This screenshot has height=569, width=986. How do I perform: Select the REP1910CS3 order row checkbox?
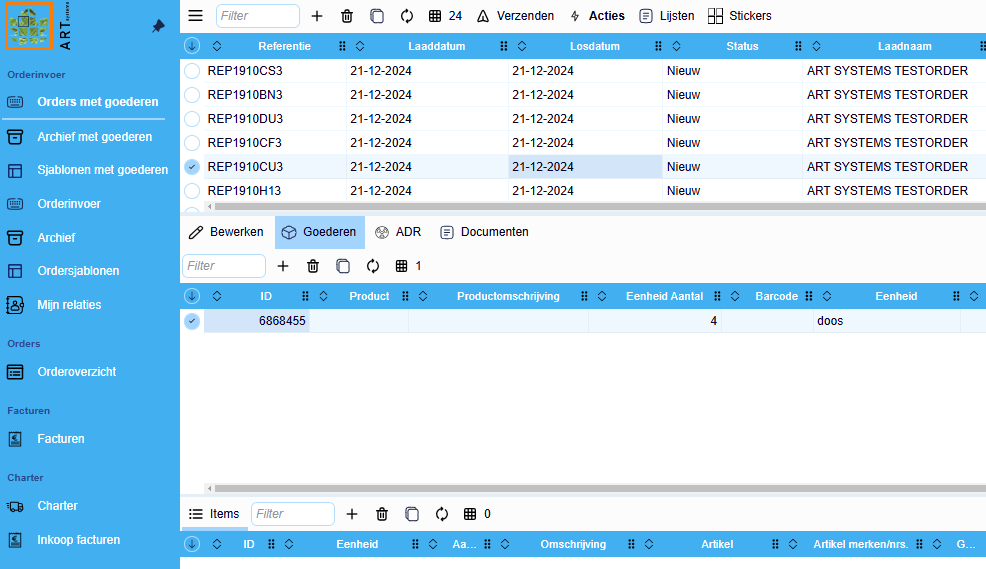[x=192, y=71]
